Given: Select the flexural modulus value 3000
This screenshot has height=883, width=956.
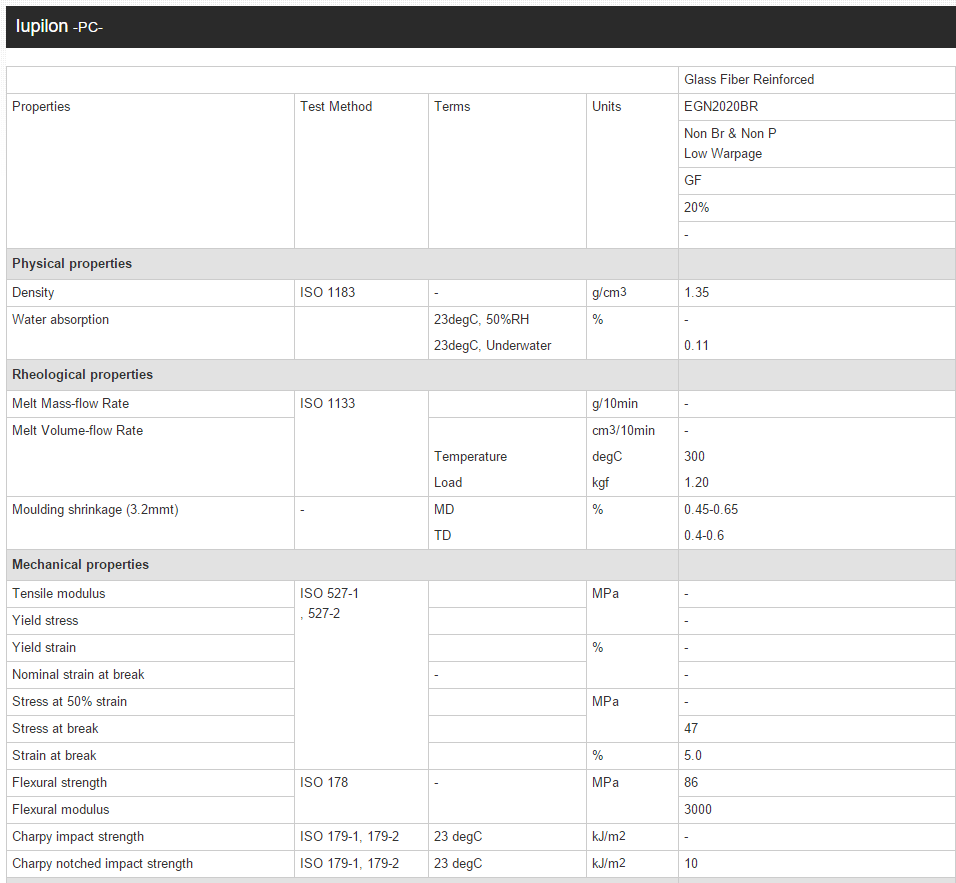Looking at the screenshot, I should 697,809.
